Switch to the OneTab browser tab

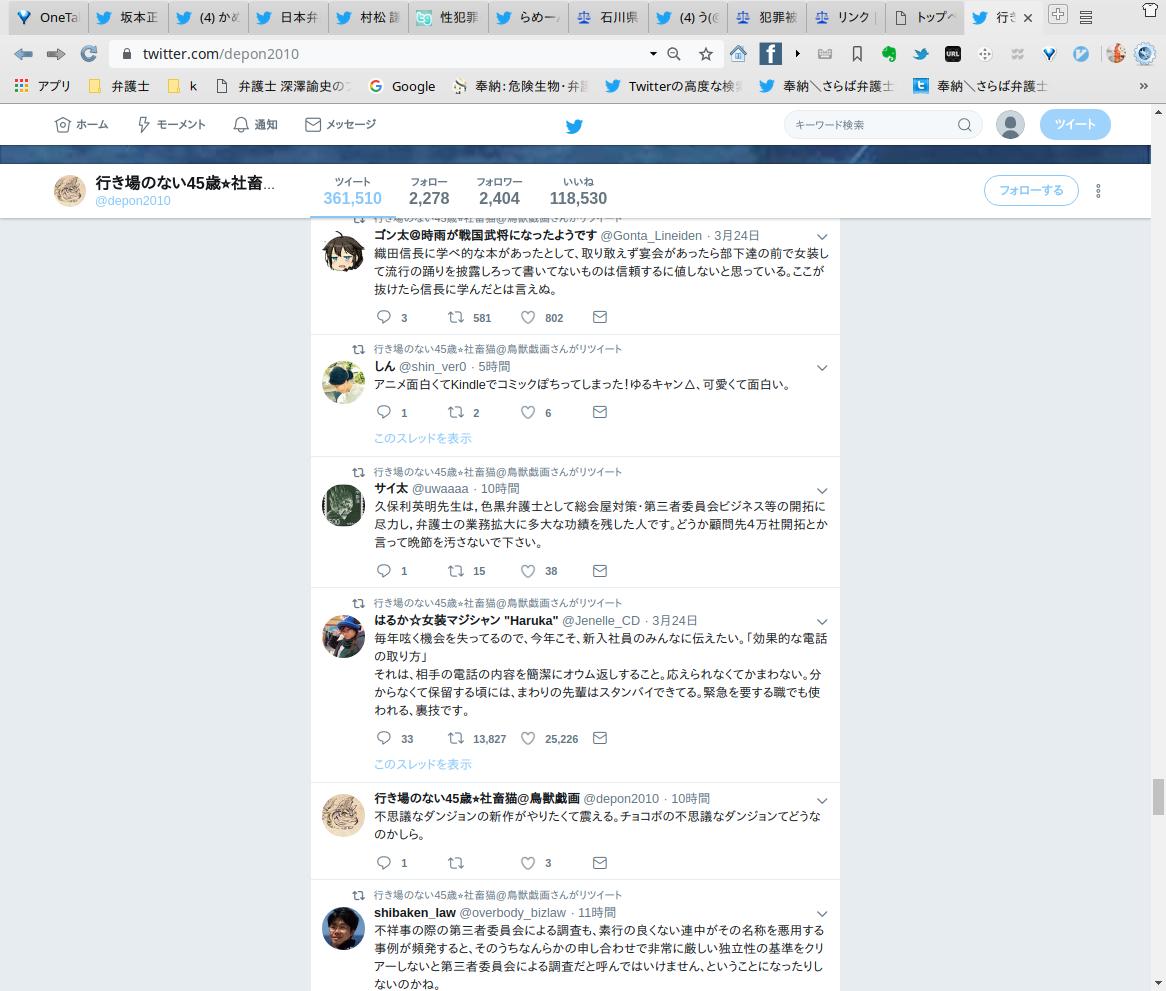[48, 17]
